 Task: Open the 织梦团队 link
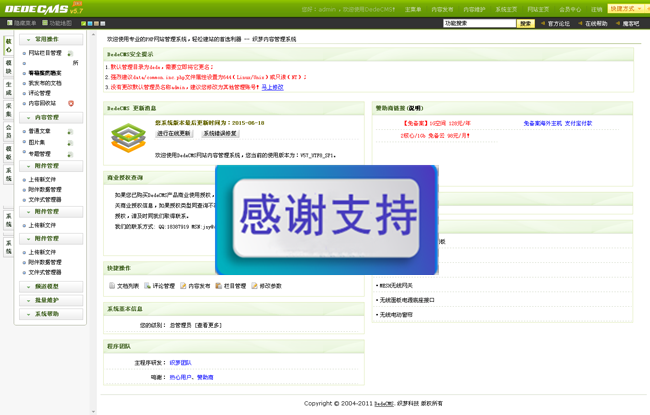point(180,363)
